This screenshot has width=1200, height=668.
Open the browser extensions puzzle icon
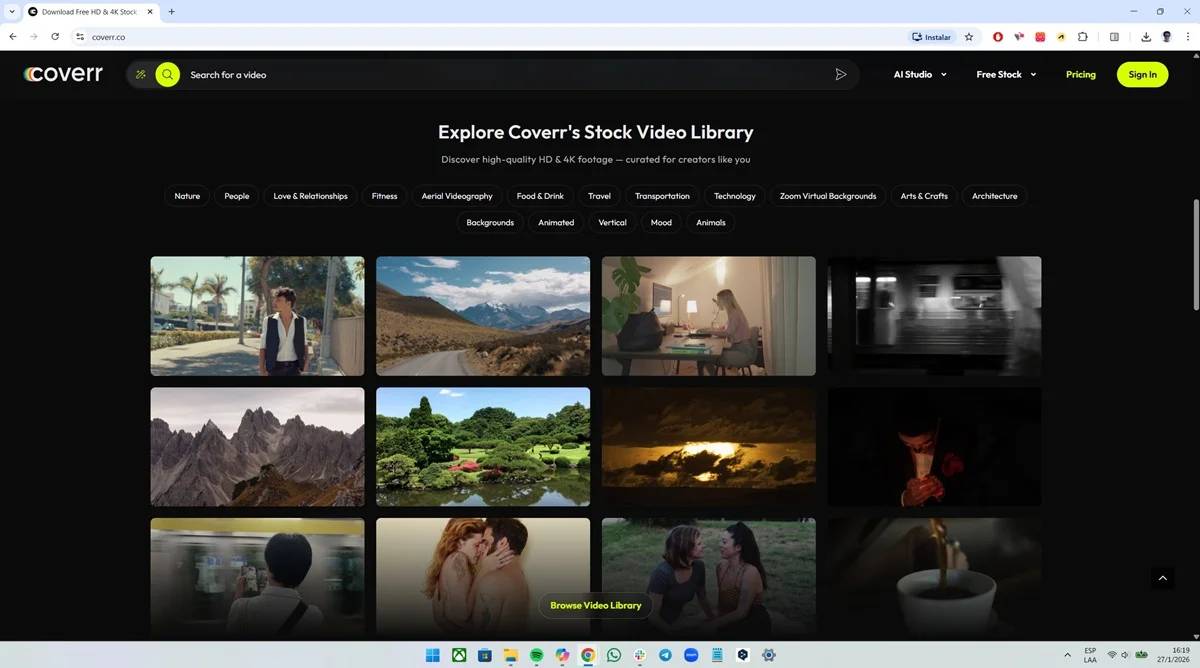click(x=1082, y=37)
